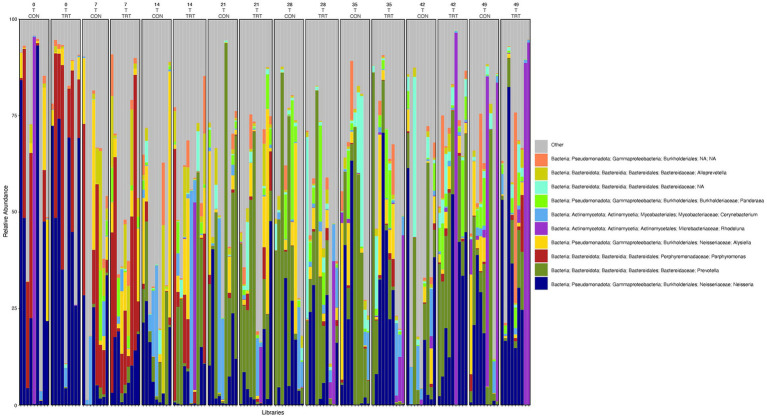
Task: Click the Corynebacterium legend label text
Action: [x=654, y=214]
